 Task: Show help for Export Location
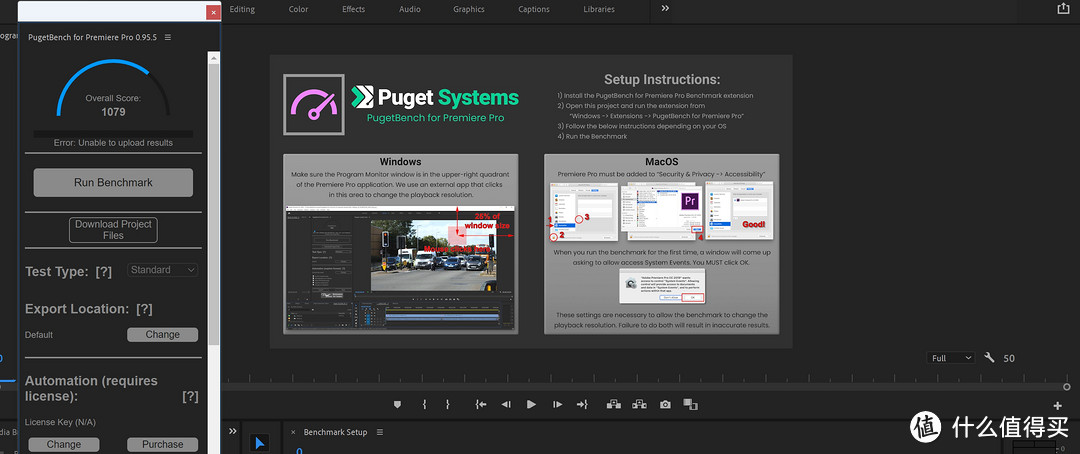click(144, 309)
